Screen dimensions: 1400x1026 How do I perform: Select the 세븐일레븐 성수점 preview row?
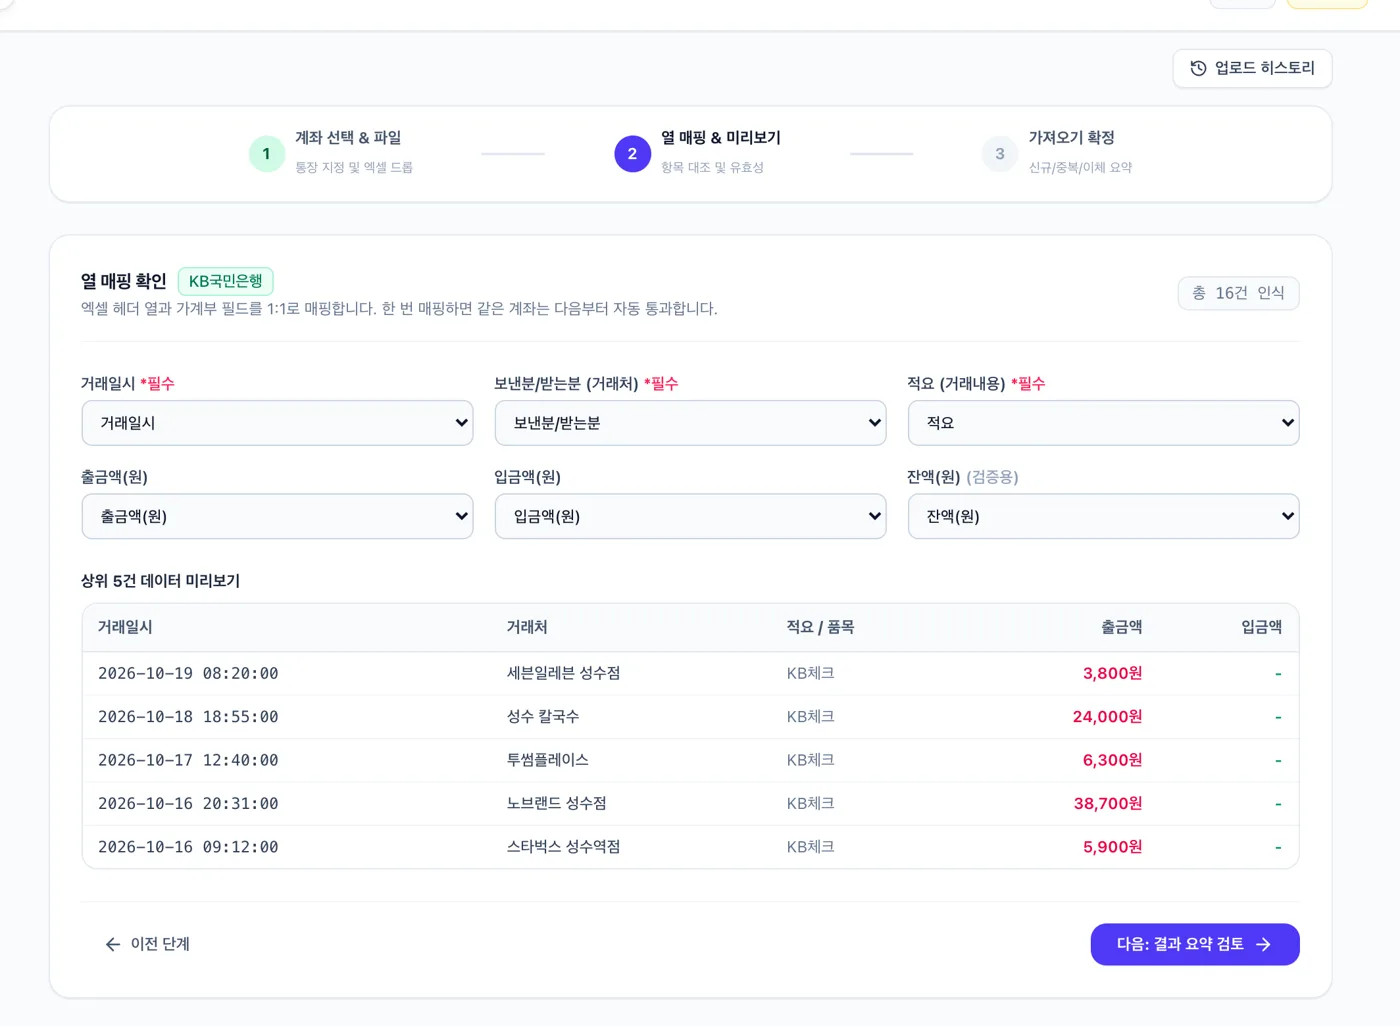point(690,674)
